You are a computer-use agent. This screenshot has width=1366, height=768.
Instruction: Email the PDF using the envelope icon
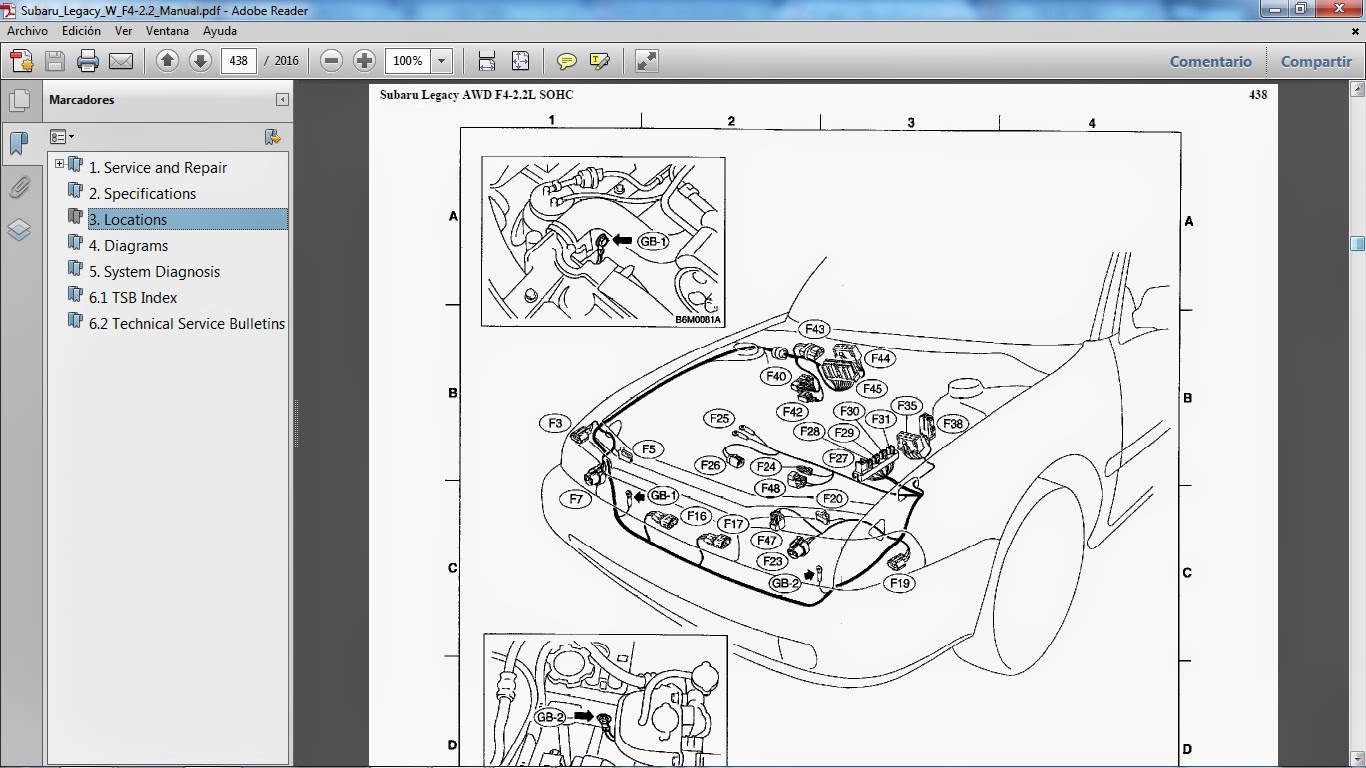(x=120, y=60)
